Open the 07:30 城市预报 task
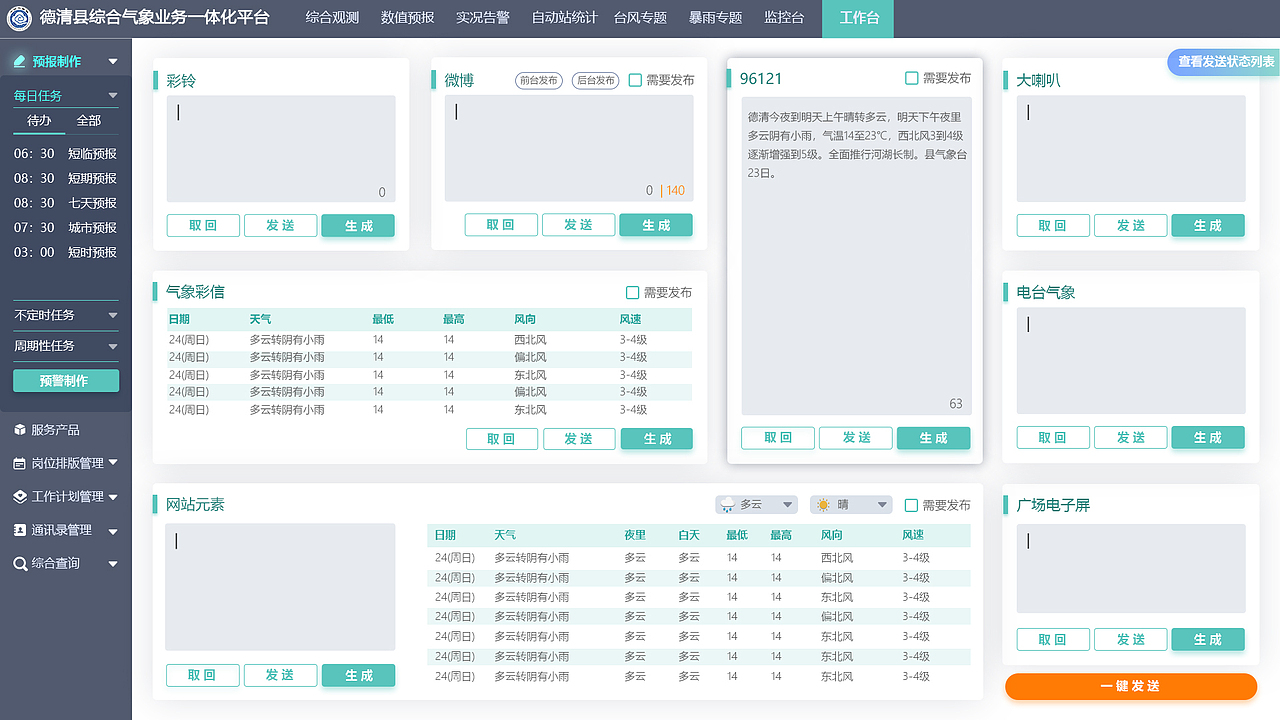Viewport: 1280px width, 720px height. (x=66, y=228)
